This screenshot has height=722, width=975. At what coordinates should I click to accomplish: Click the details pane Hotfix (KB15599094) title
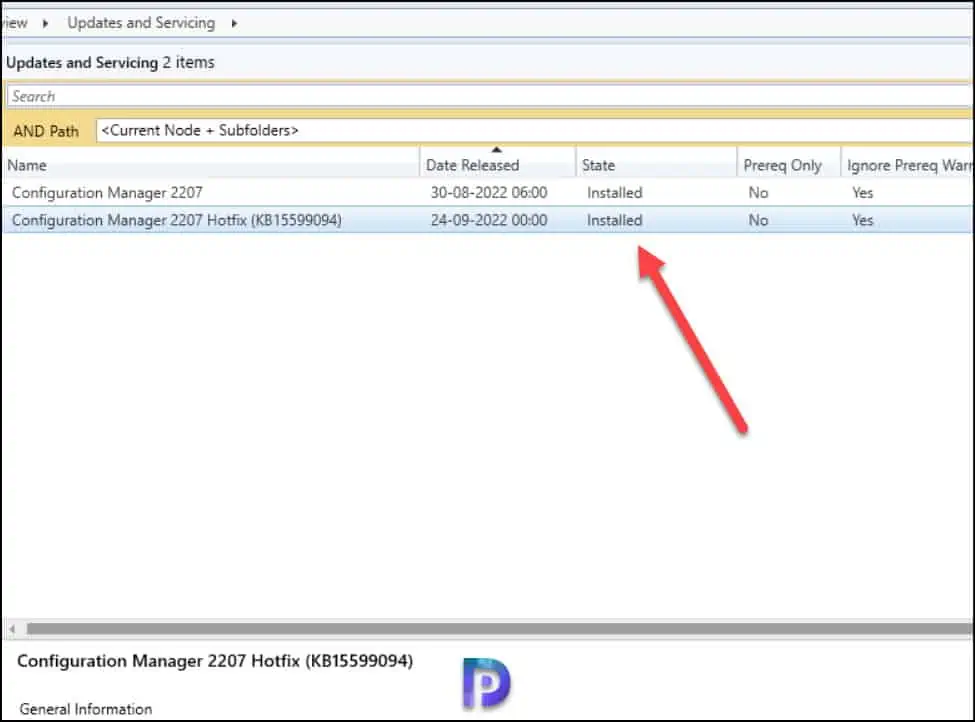[x=215, y=661]
